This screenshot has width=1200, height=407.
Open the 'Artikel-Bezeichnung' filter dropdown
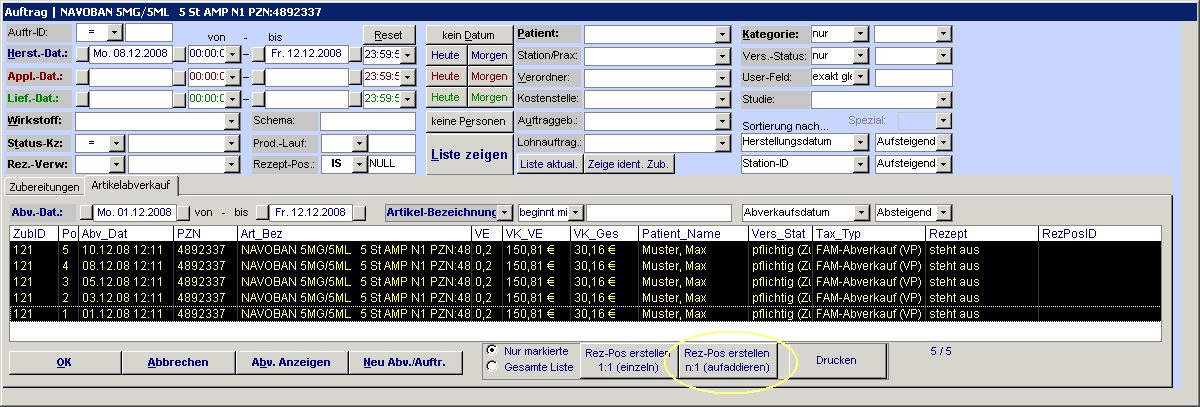click(x=506, y=212)
